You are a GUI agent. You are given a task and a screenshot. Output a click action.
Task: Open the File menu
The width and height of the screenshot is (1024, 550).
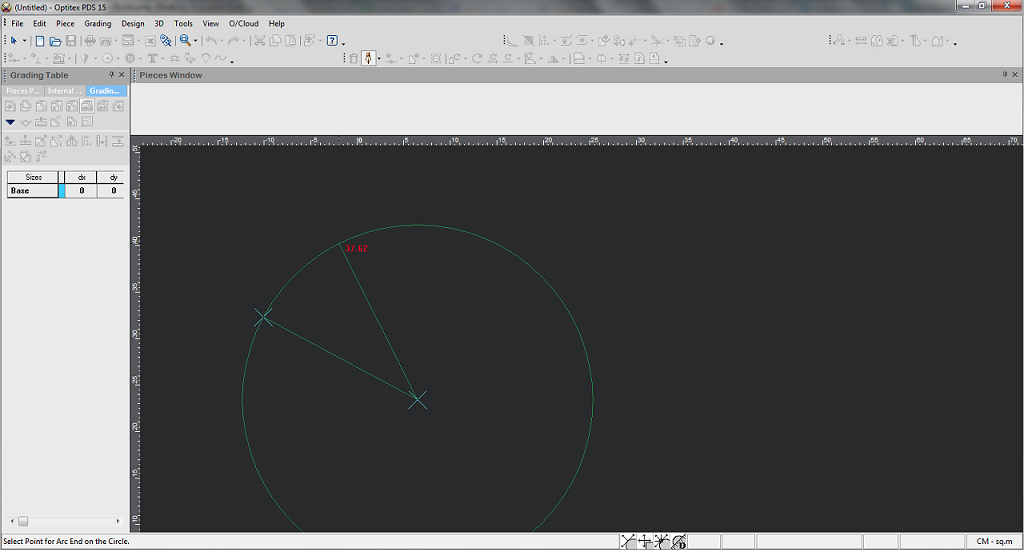[x=18, y=24]
